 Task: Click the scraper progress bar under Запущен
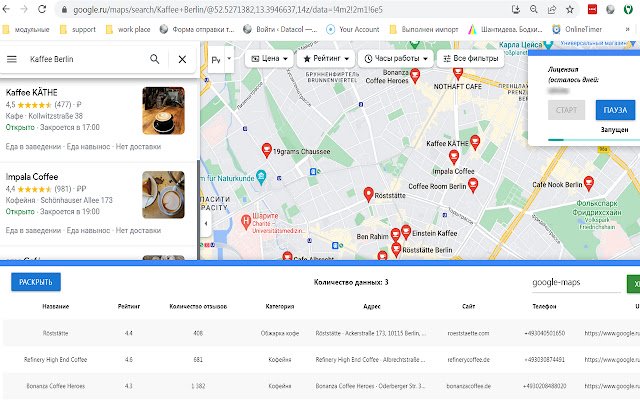pyautogui.click(x=594, y=140)
